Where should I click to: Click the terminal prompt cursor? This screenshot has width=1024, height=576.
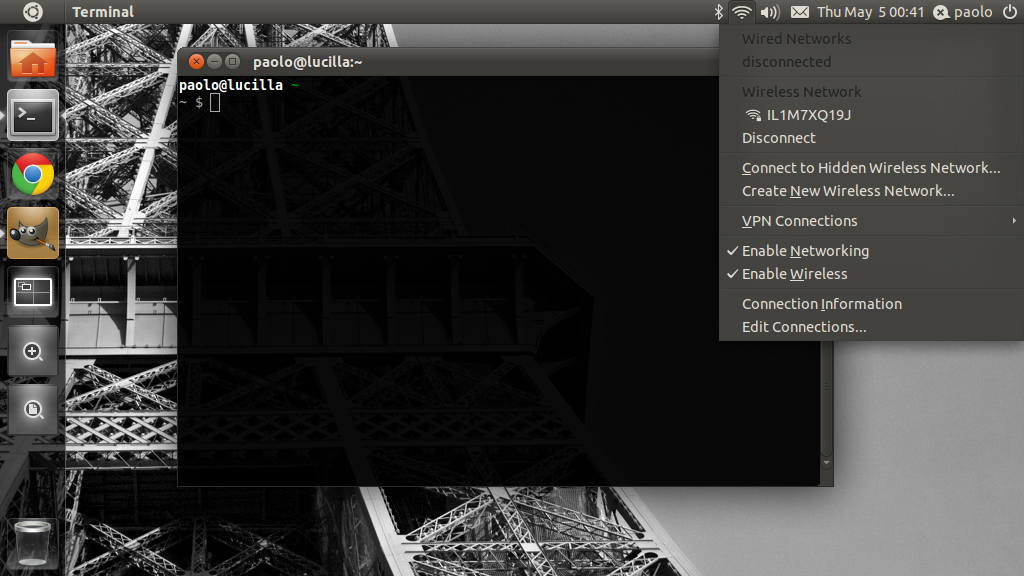(215, 103)
